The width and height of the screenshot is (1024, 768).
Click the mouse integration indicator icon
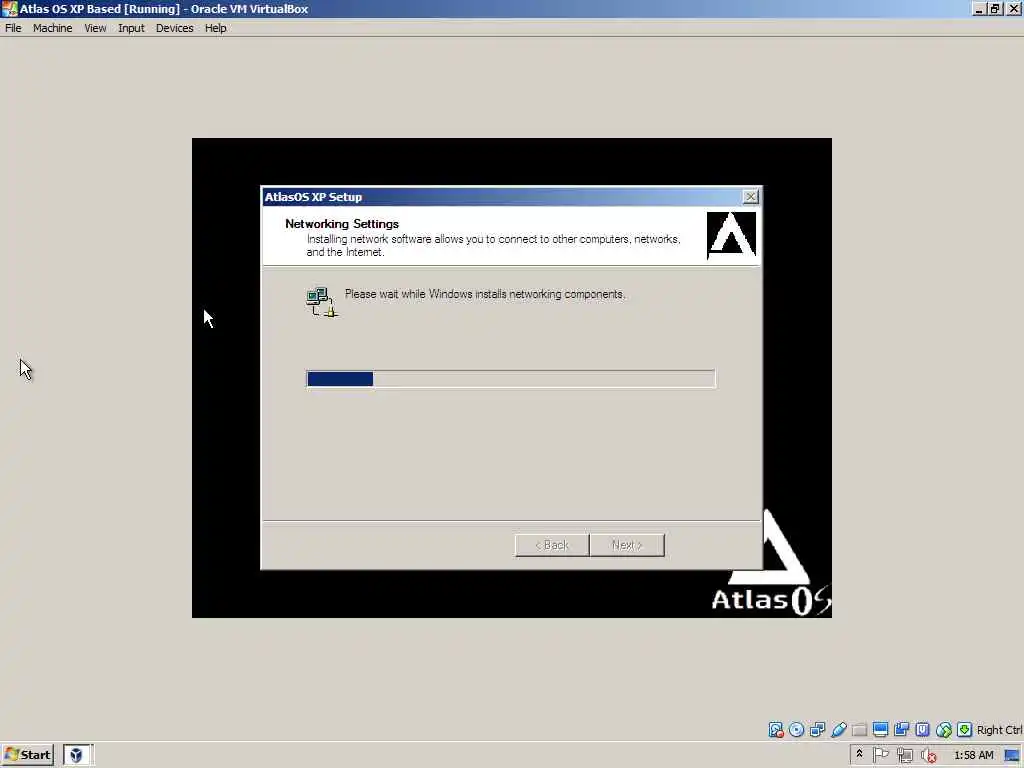pos(944,729)
